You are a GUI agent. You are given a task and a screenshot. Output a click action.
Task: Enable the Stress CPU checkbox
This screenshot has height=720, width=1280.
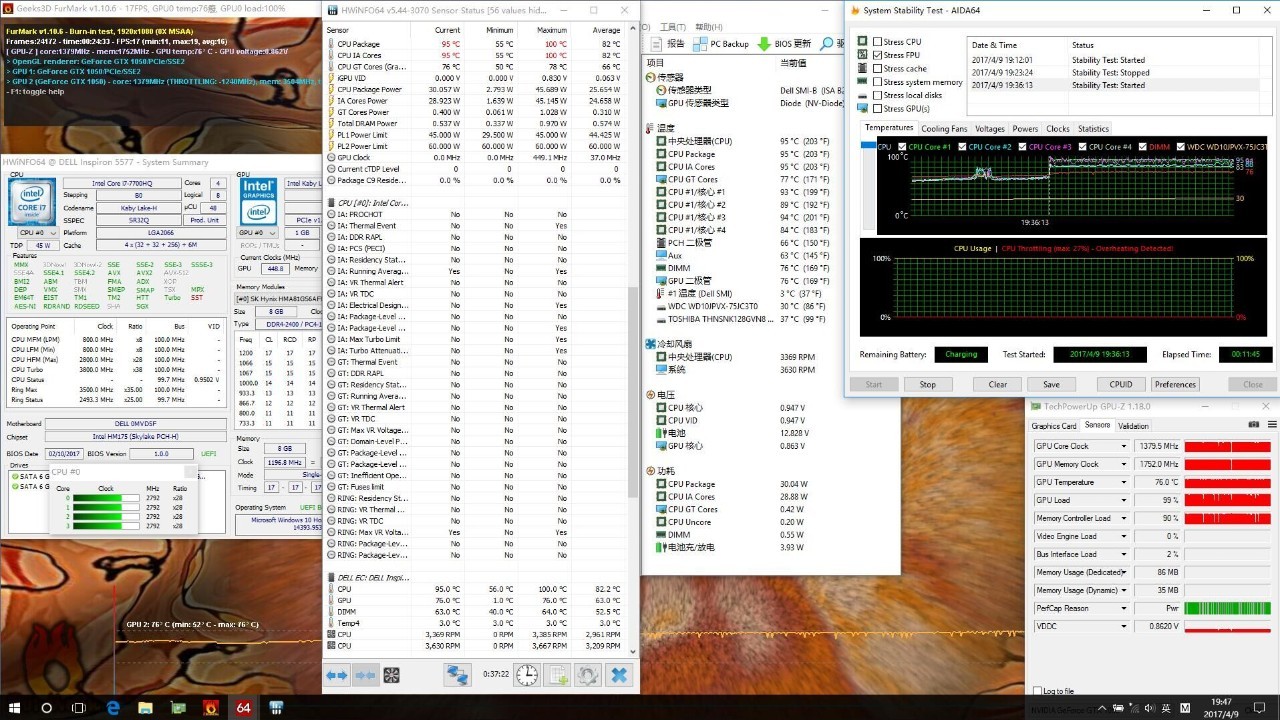coord(877,42)
